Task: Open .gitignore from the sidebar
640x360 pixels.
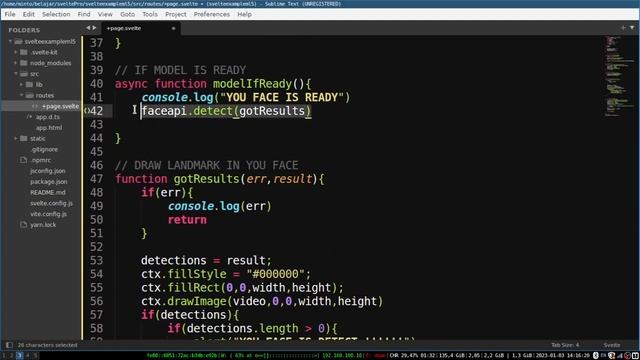Action: (44, 149)
